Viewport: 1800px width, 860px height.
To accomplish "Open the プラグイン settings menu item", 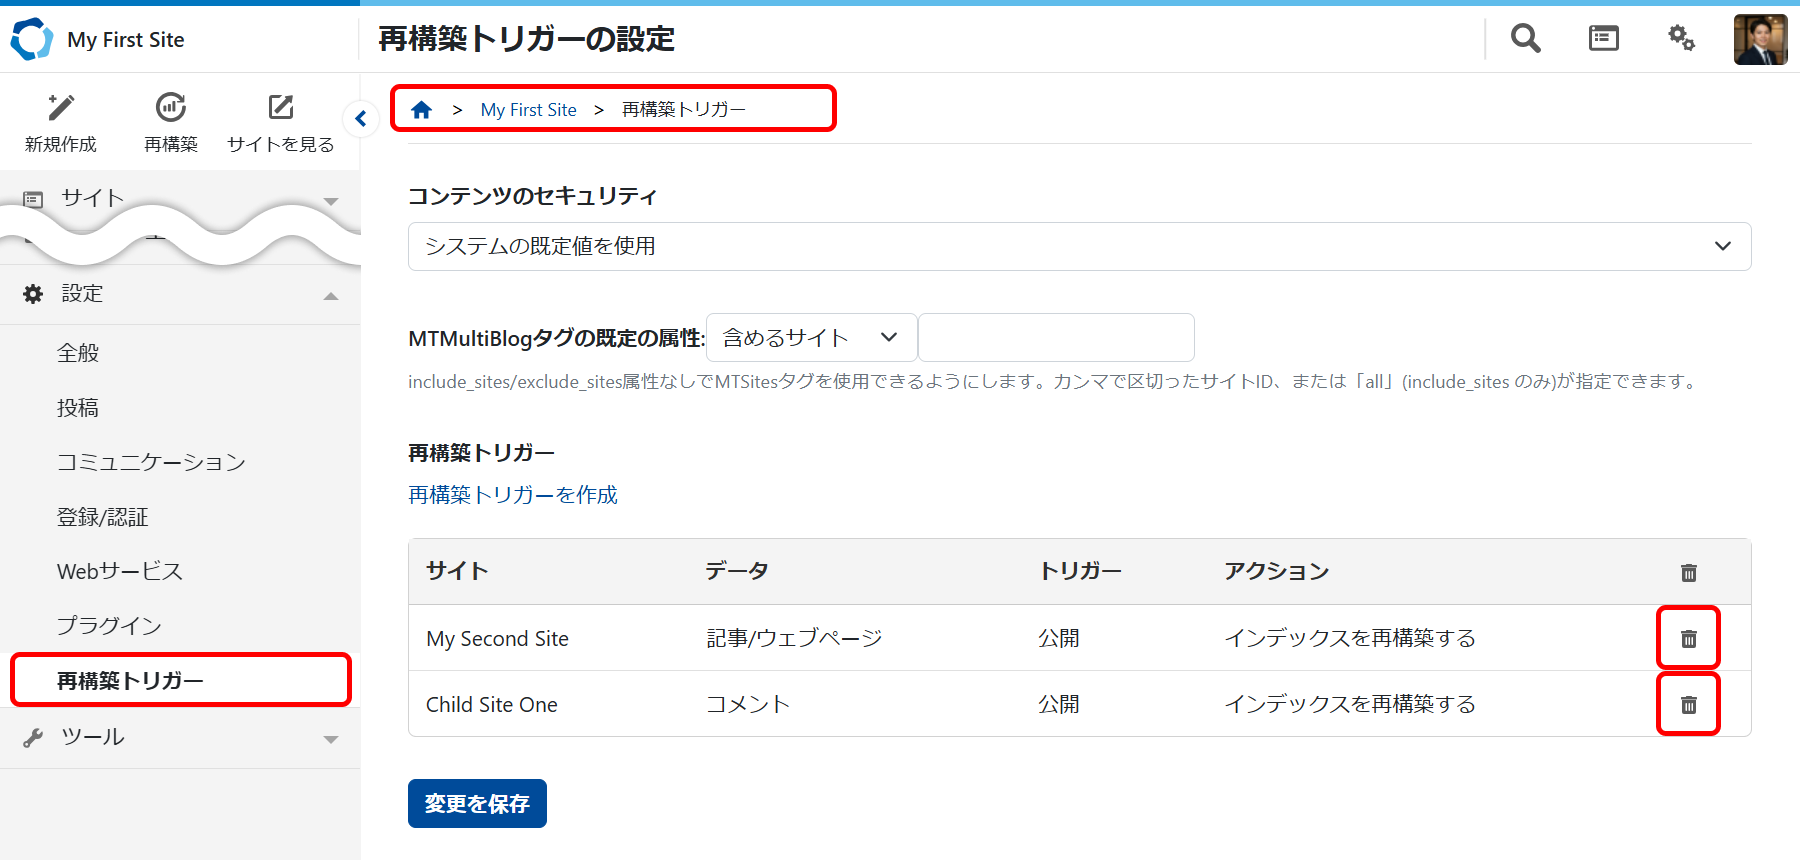I will (x=109, y=626).
